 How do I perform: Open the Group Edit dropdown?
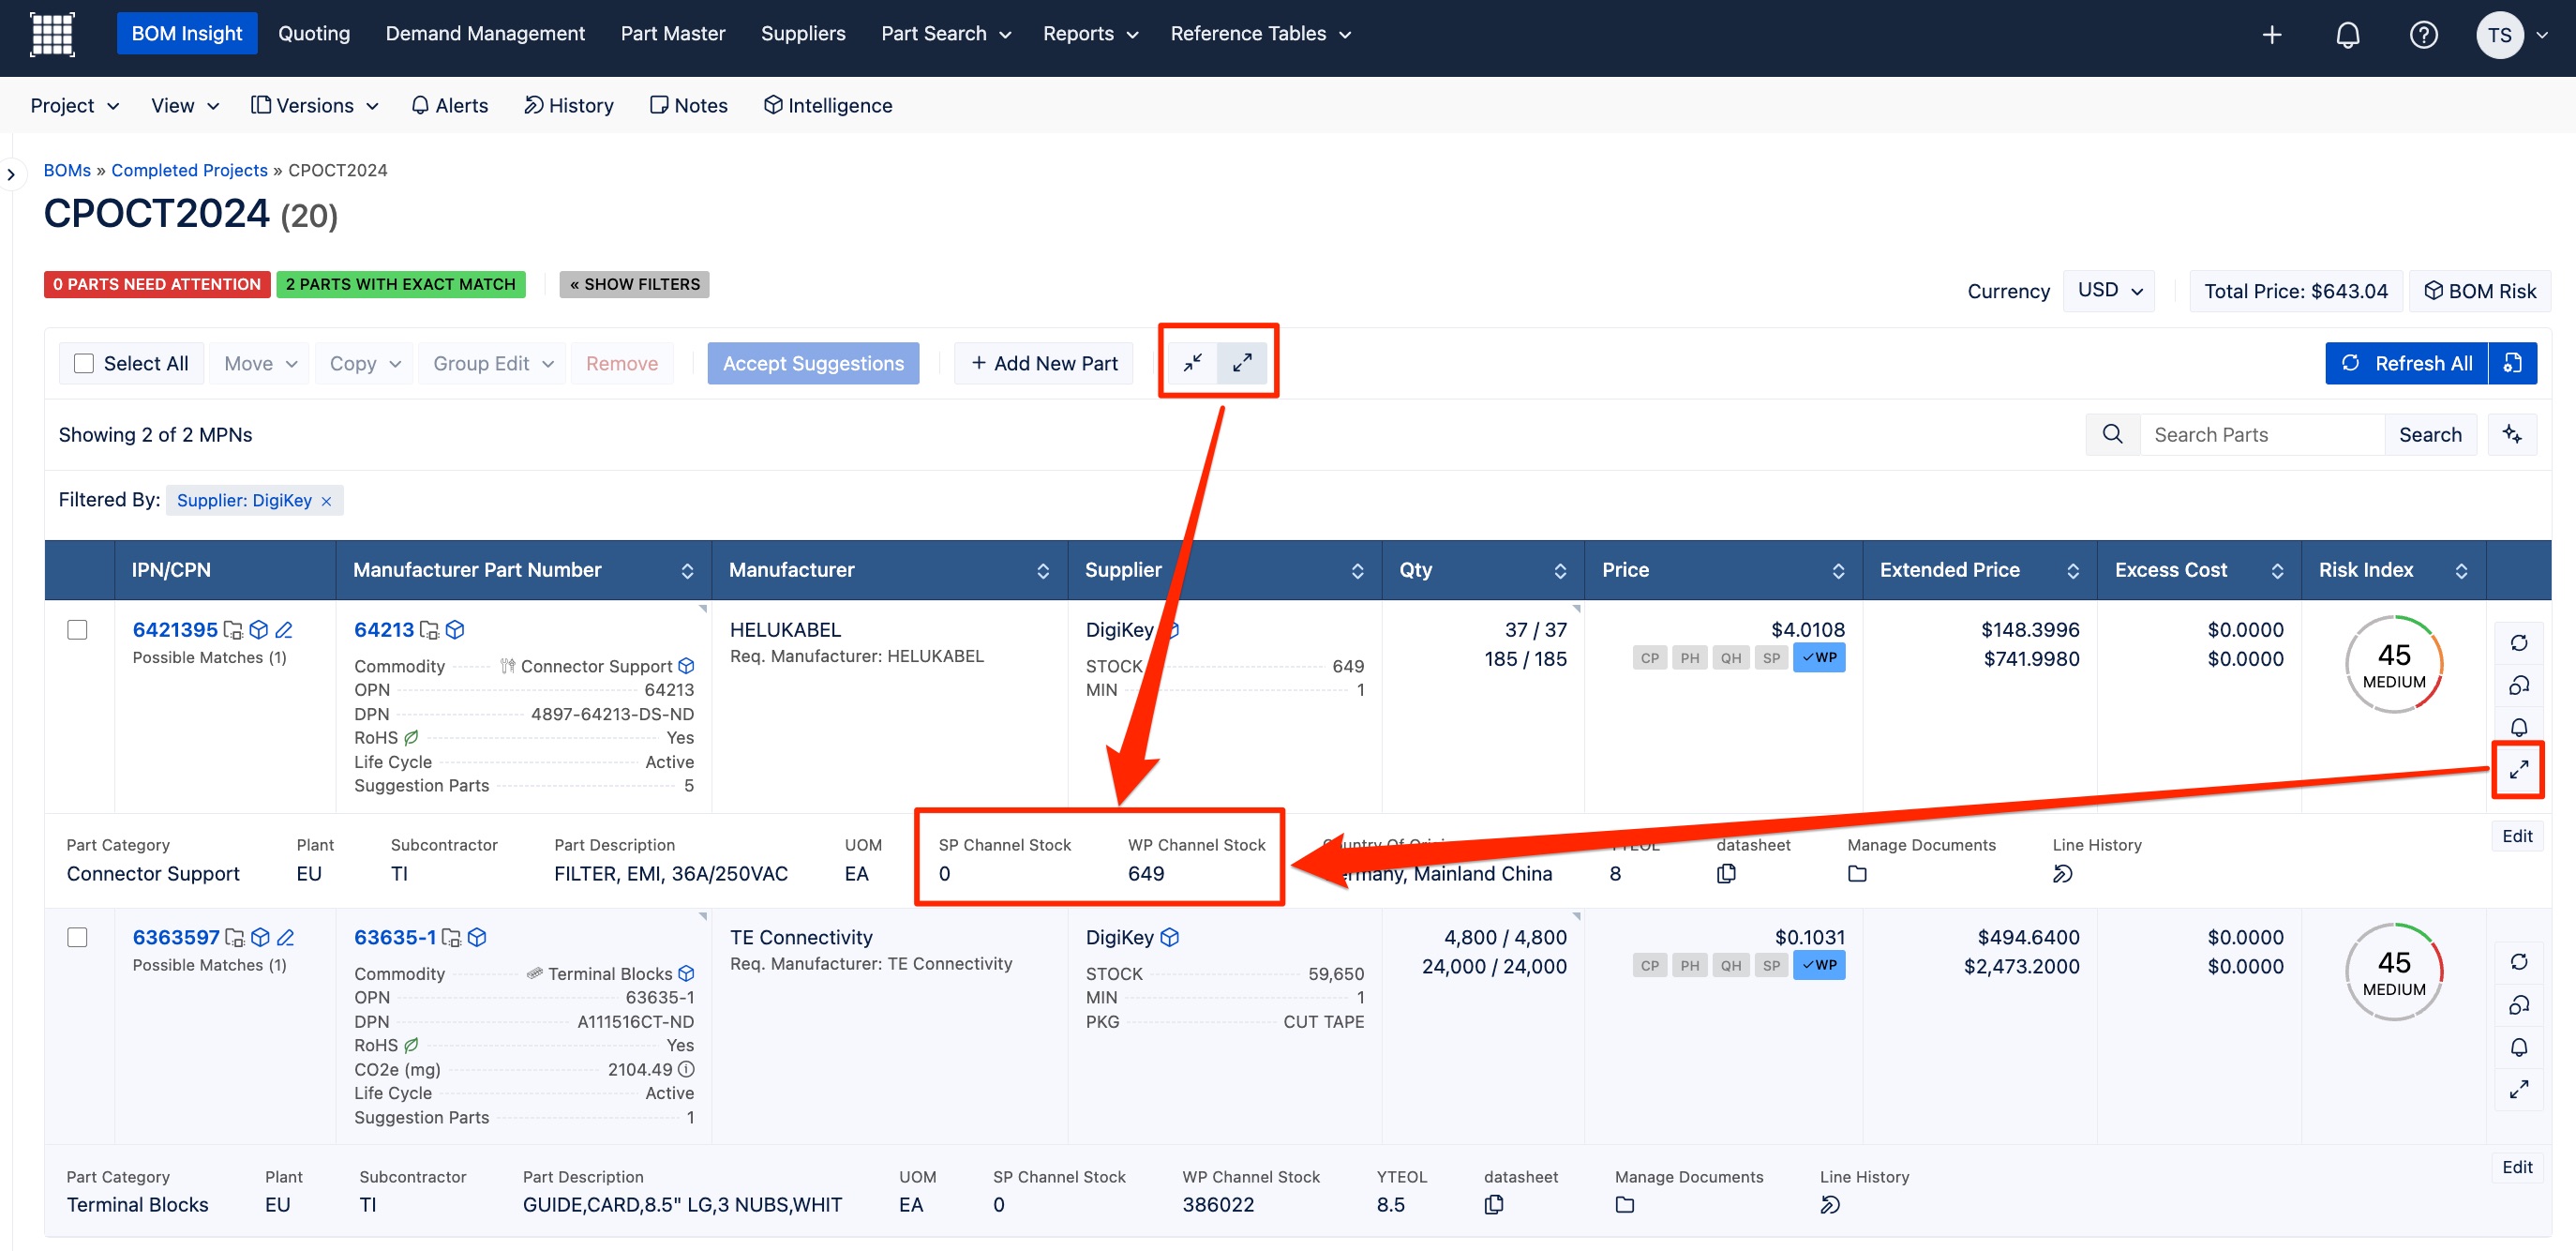coord(492,364)
